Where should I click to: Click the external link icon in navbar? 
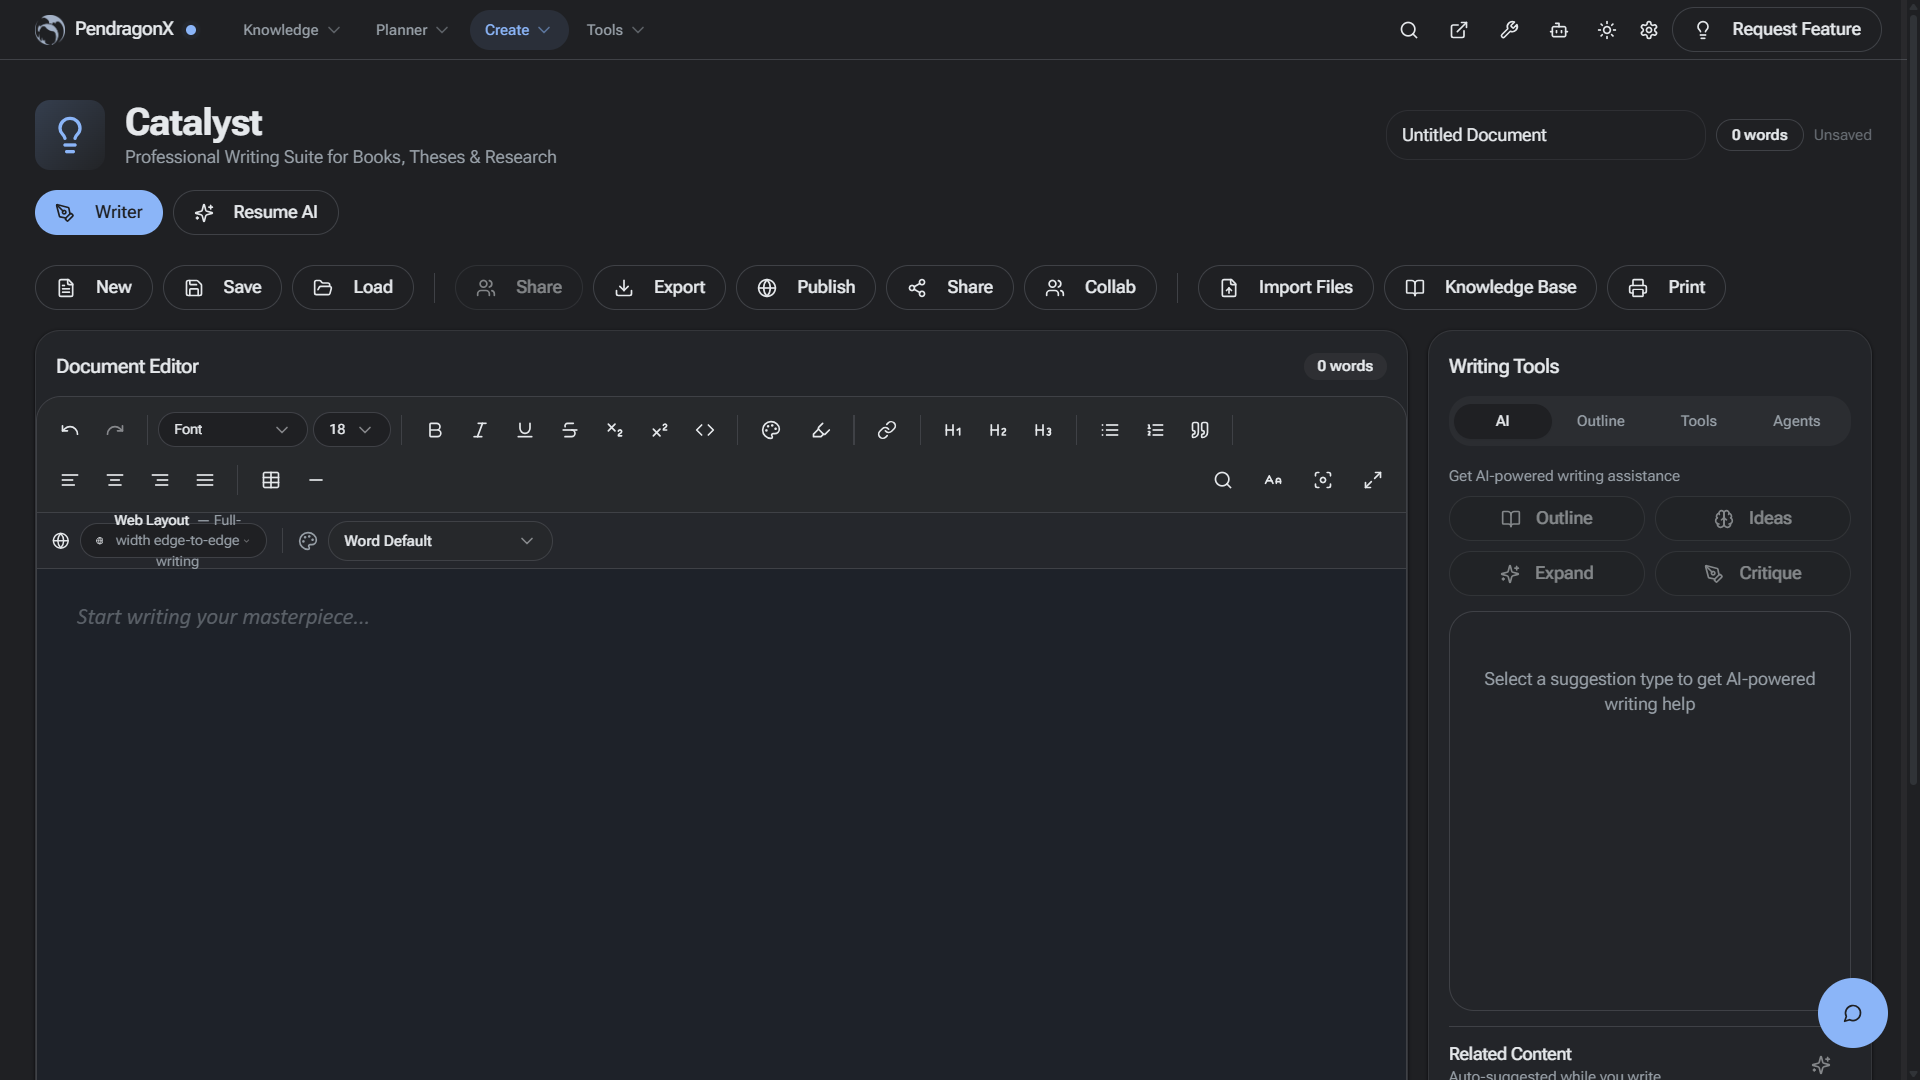pos(1459,30)
